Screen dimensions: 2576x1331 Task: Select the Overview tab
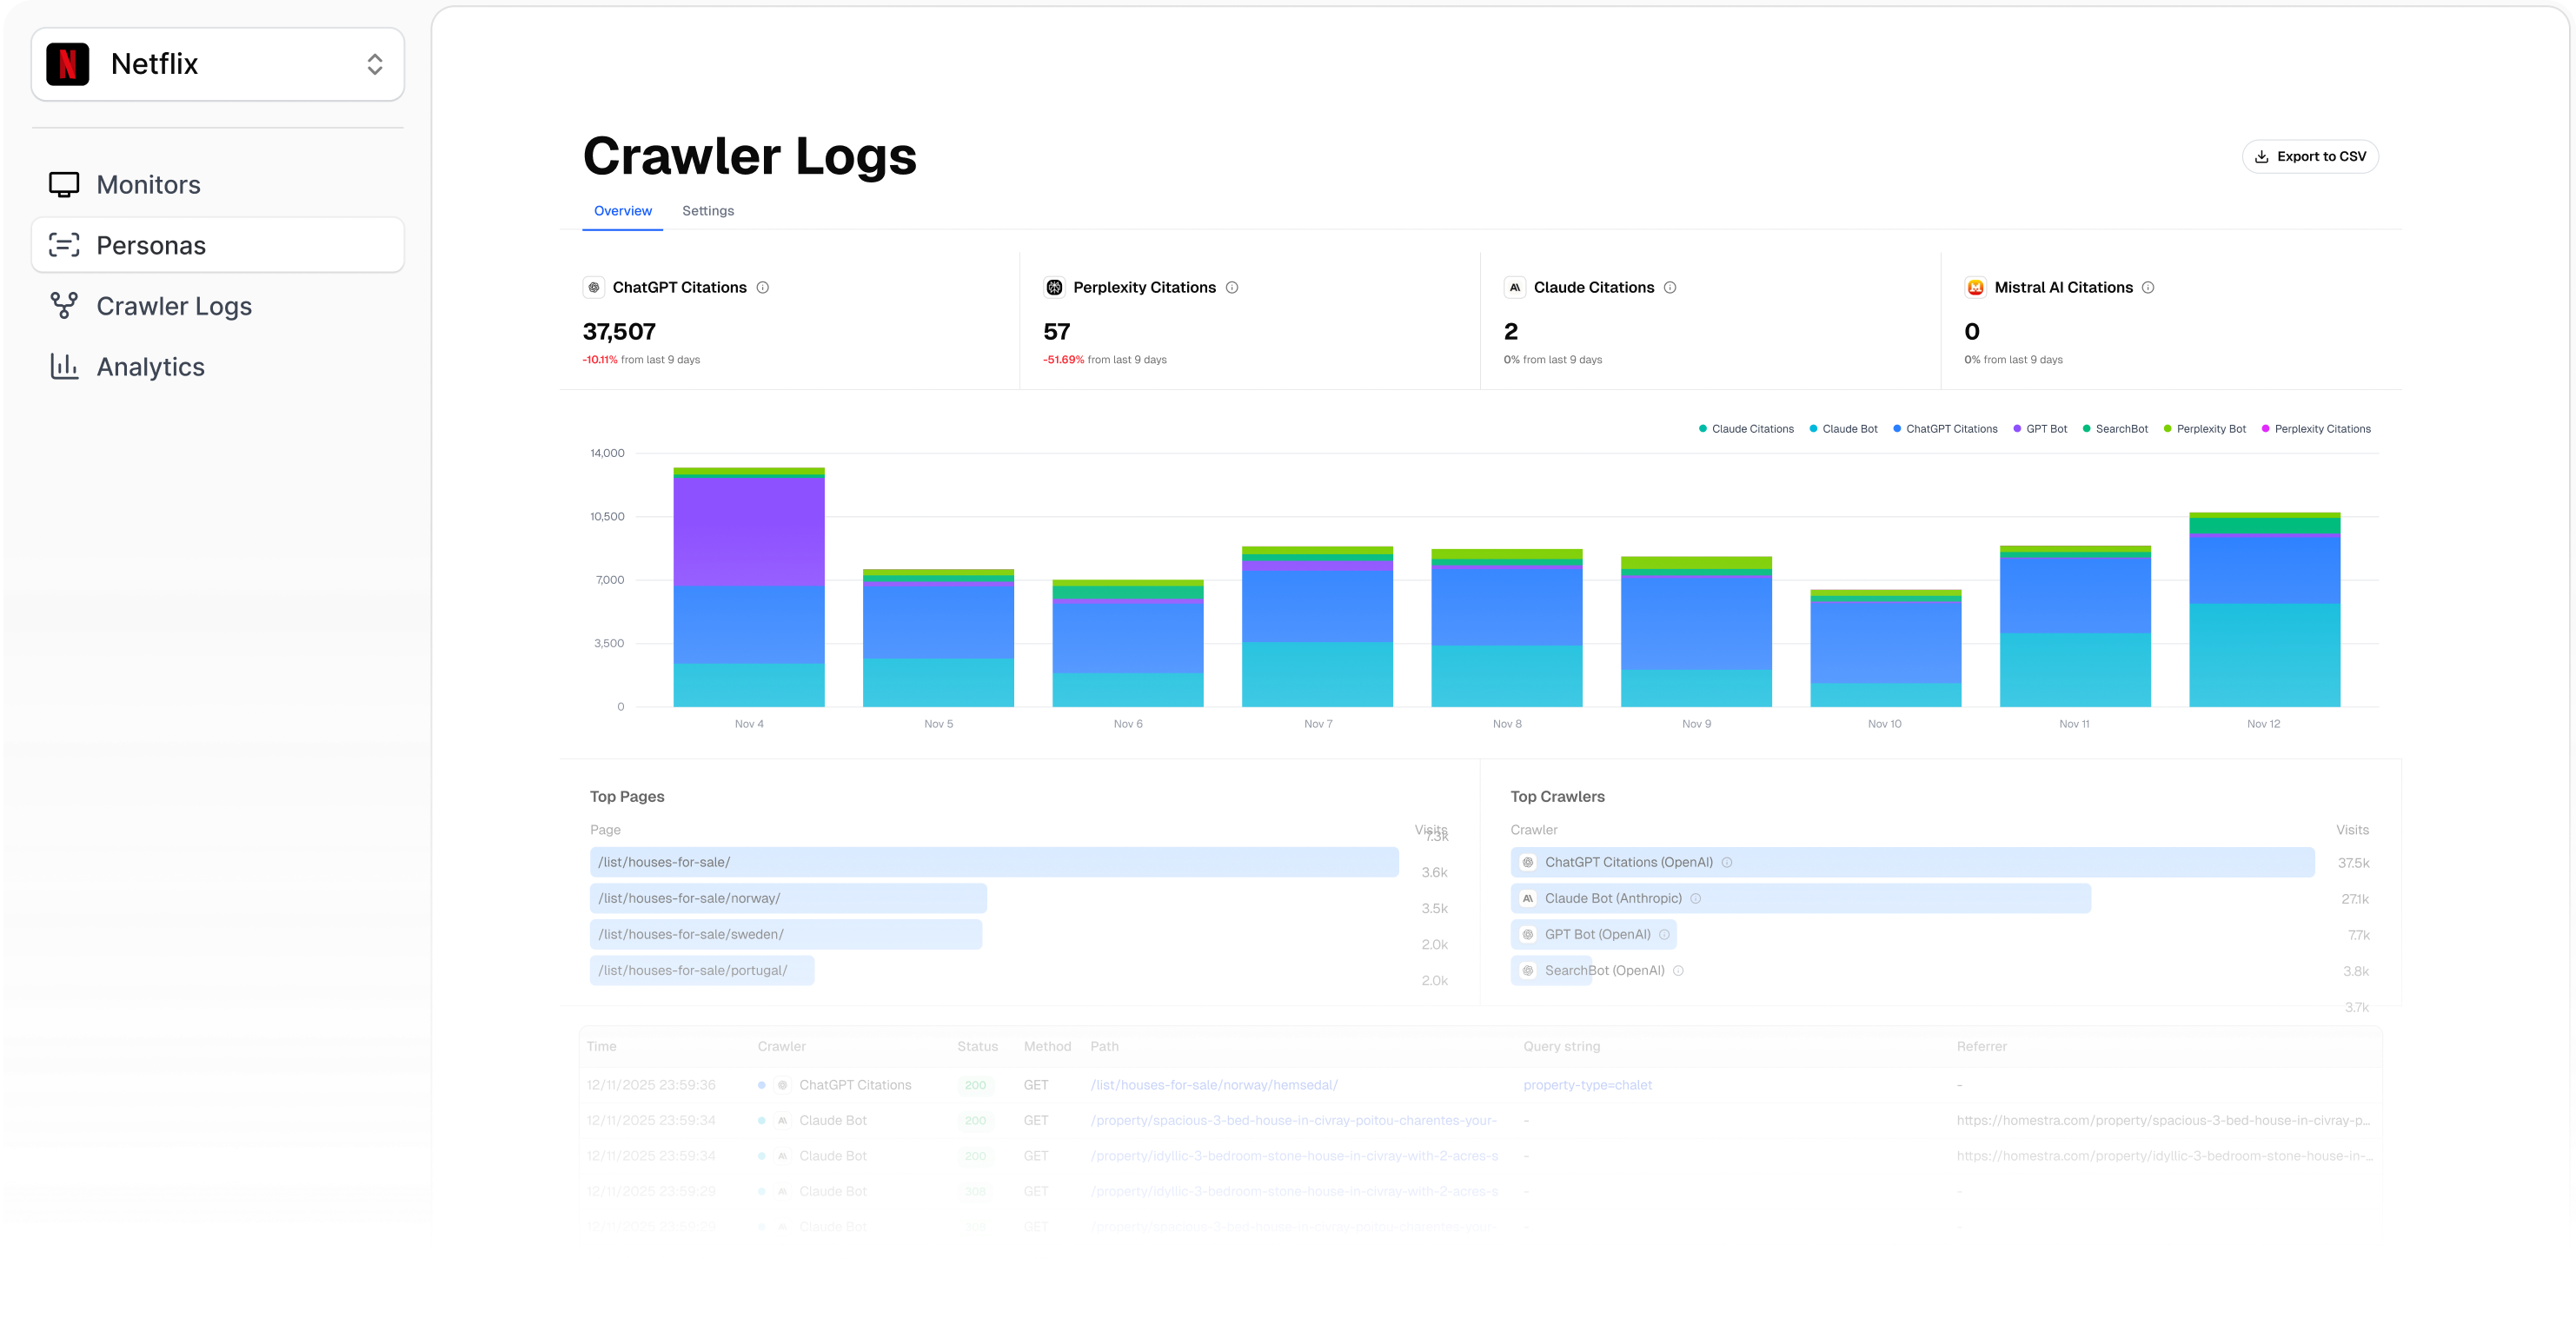click(622, 211)
